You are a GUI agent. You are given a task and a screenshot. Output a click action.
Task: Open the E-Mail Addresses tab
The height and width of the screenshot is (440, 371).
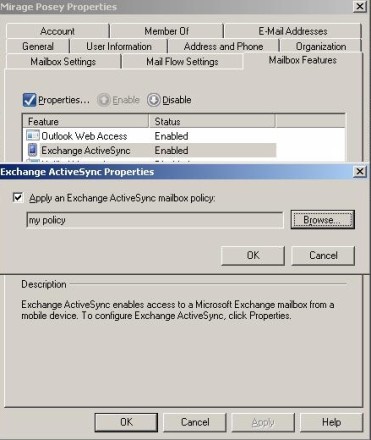293,31
